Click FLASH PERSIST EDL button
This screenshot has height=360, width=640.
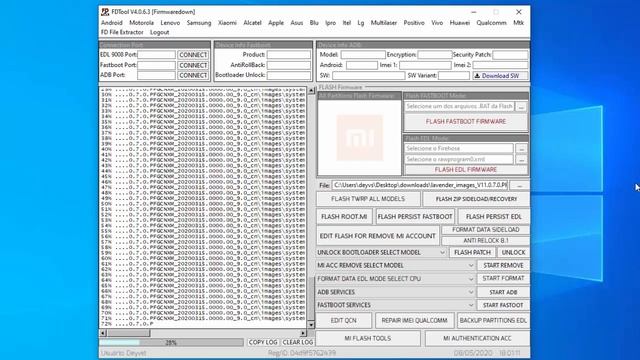(494, 216)
